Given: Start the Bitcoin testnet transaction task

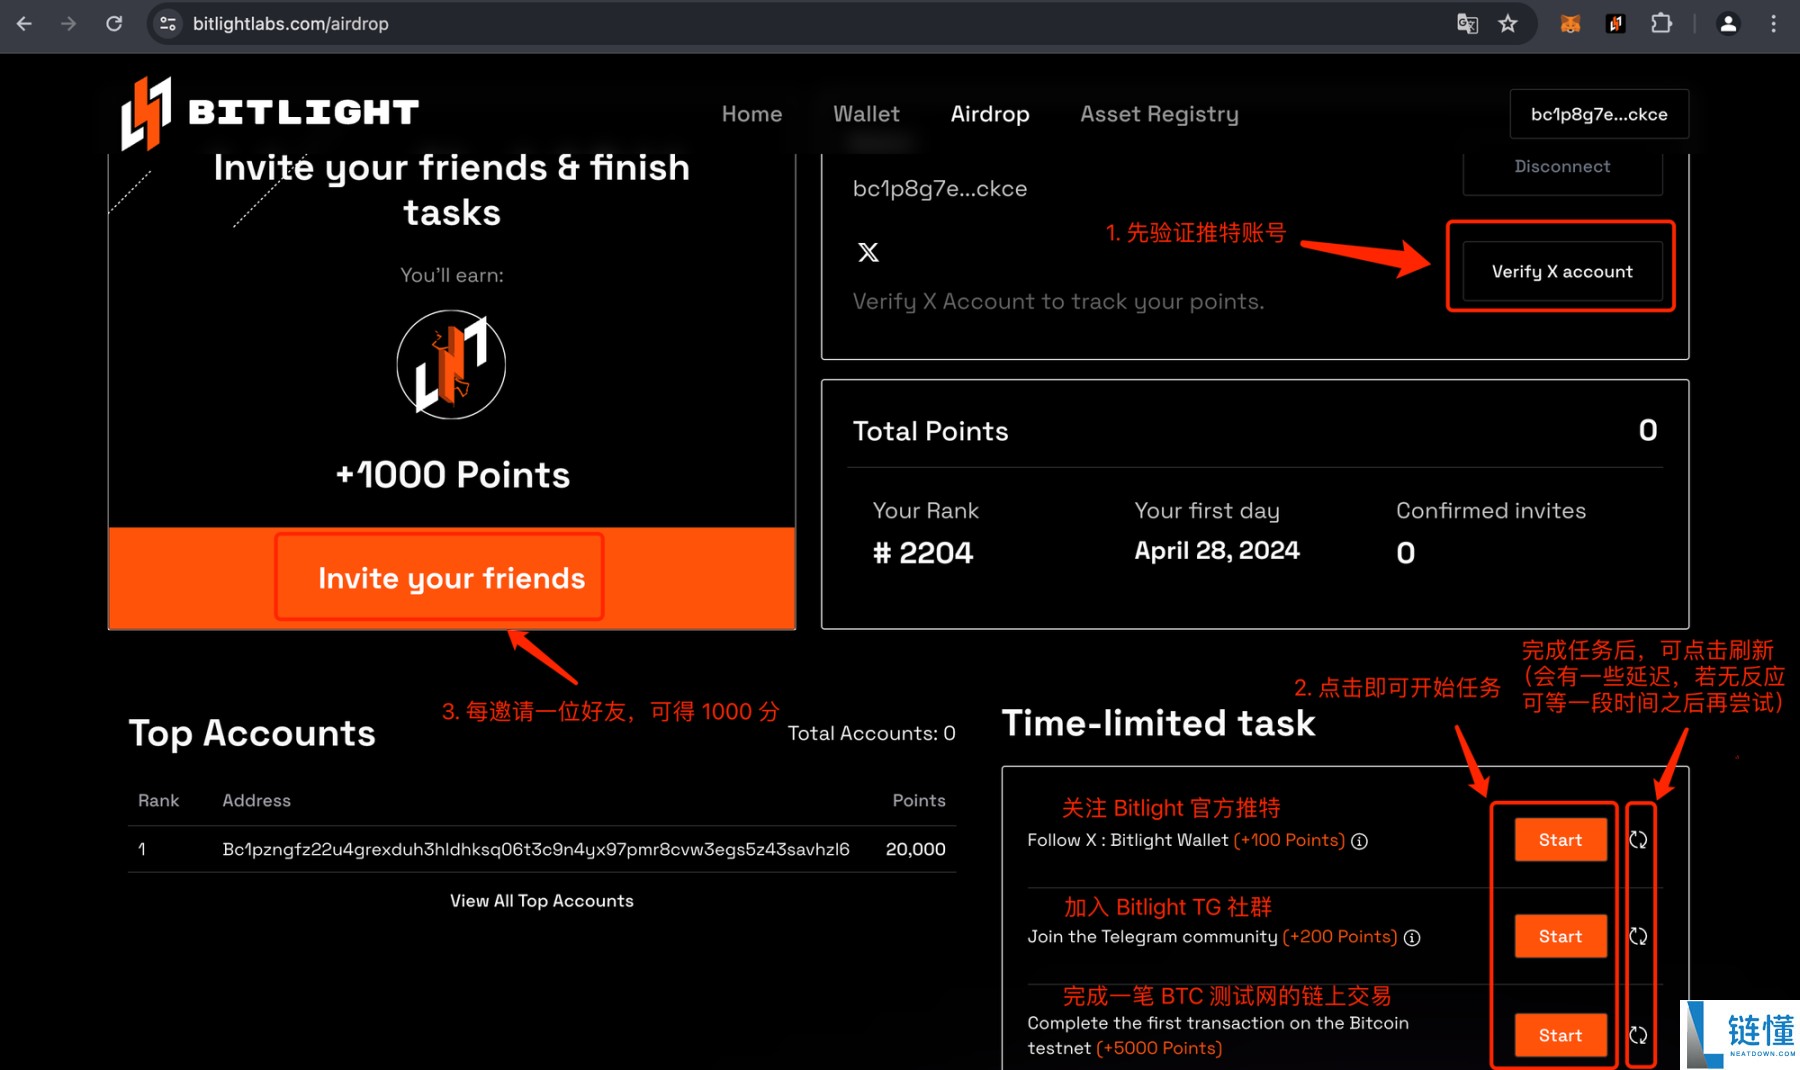Looking at the screenshot, I should (x=1560, y=1035).
